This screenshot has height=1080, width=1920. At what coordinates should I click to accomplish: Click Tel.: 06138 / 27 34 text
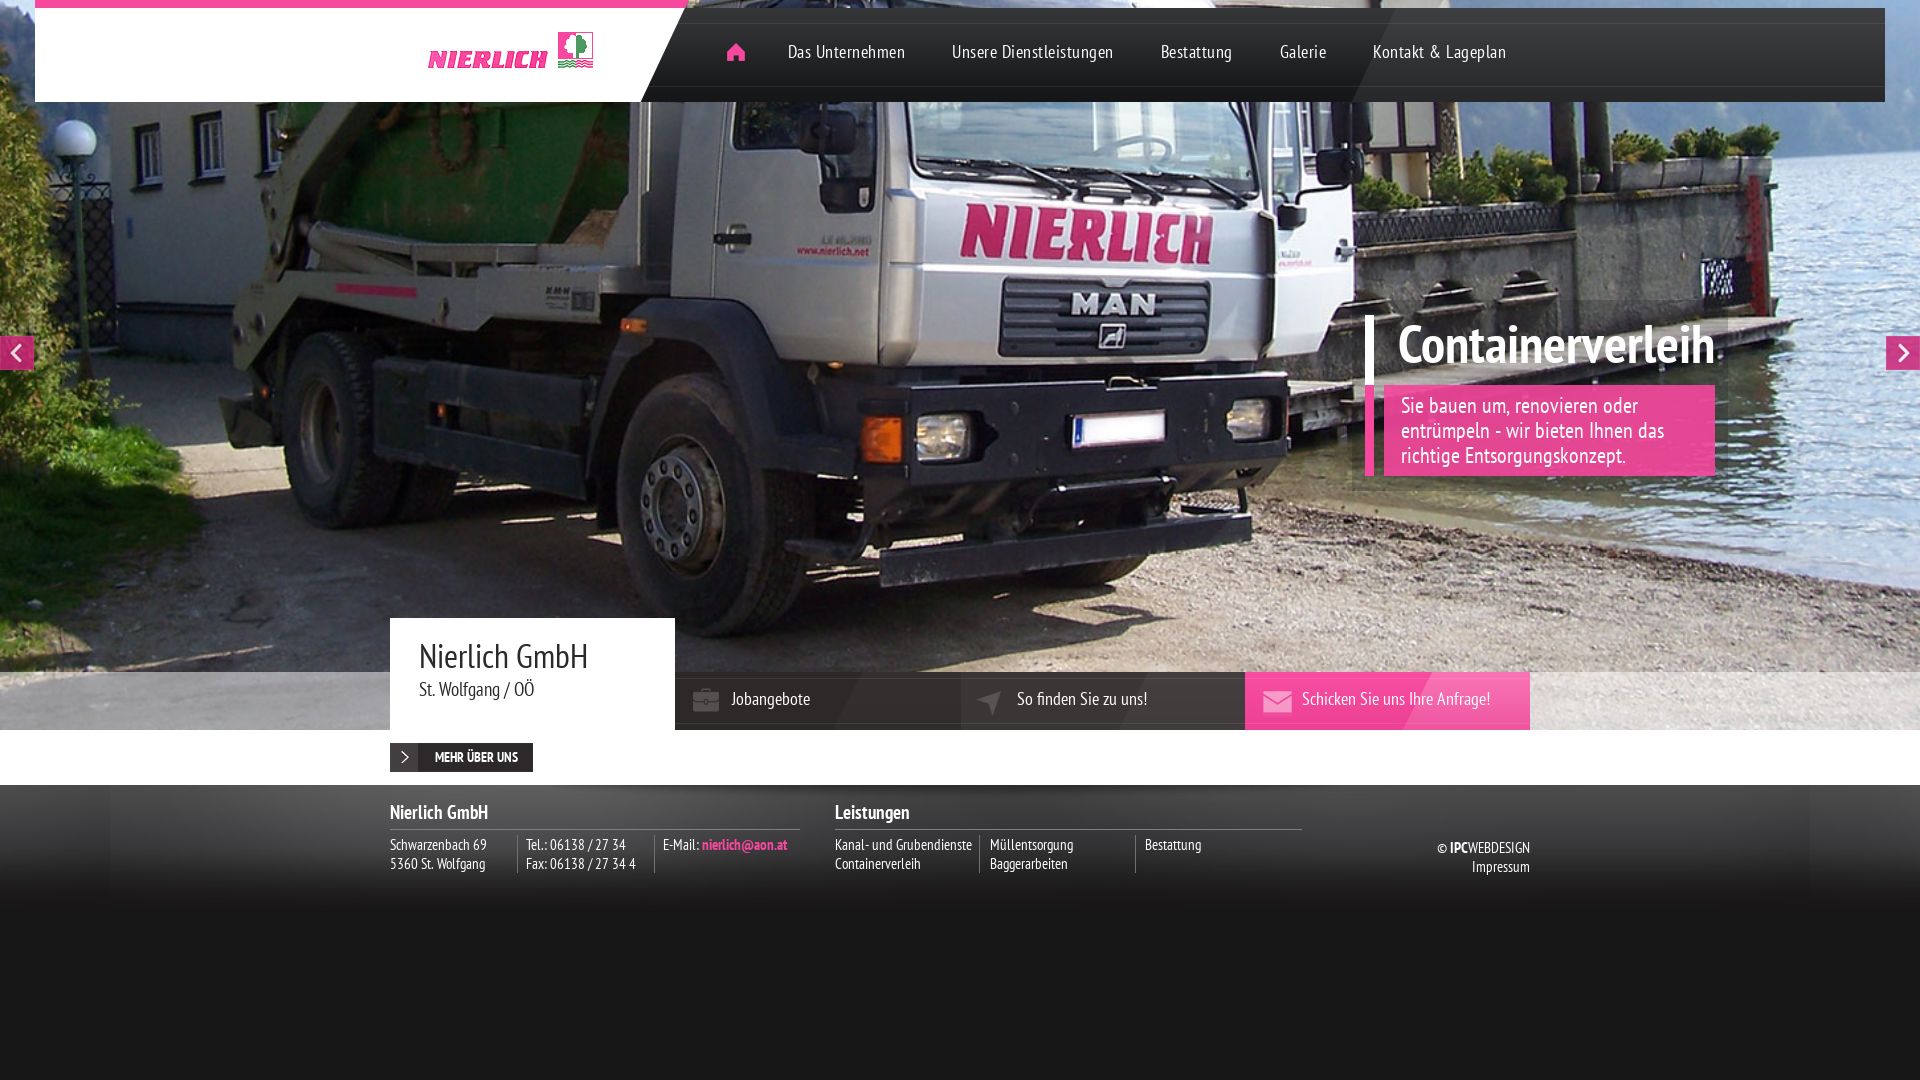pos(576,845)
